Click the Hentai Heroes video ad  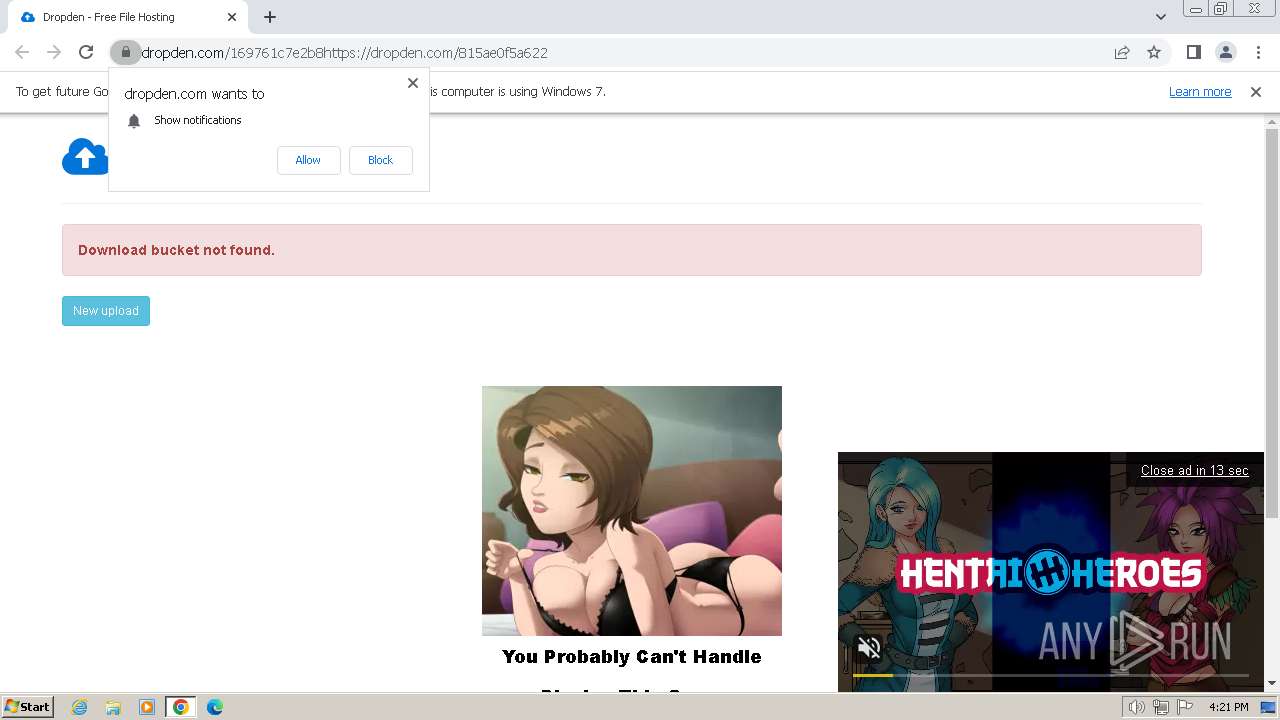(x=1051, y=572)
